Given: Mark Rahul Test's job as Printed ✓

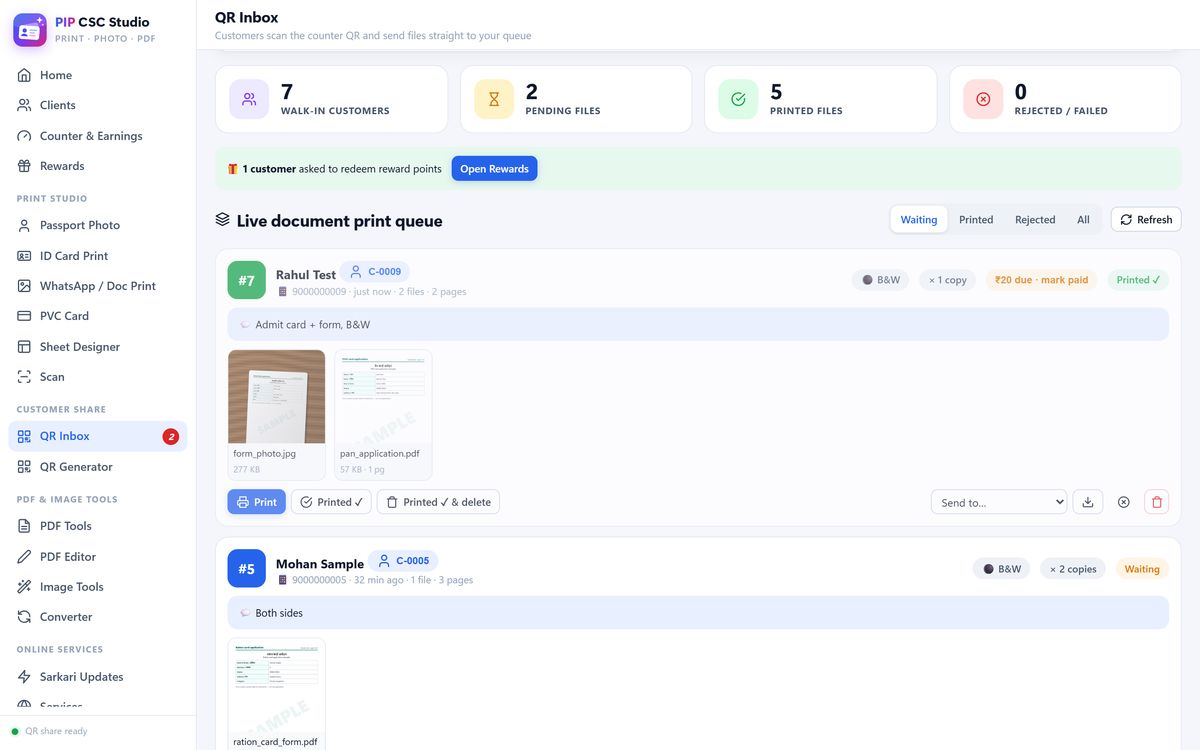Looking at the screenshot, I should point(331,502).
